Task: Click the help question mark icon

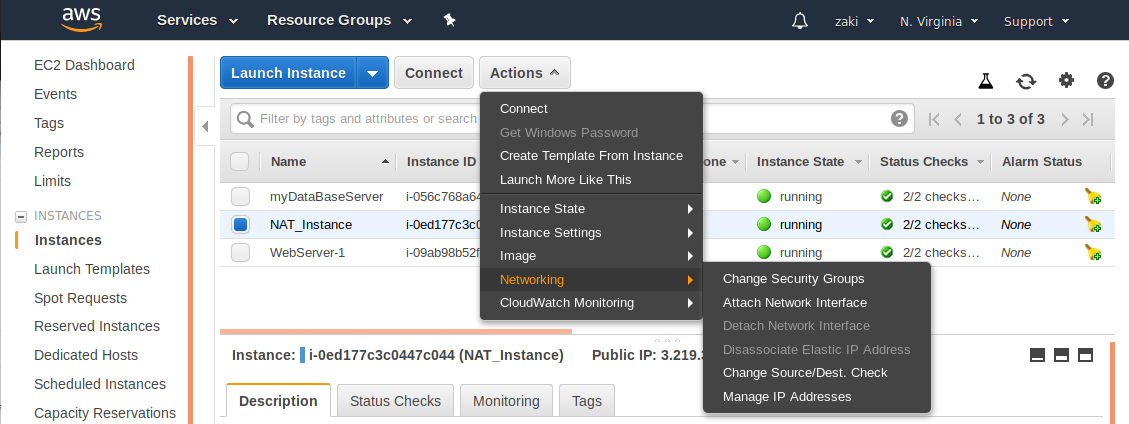Action: 1105,81
